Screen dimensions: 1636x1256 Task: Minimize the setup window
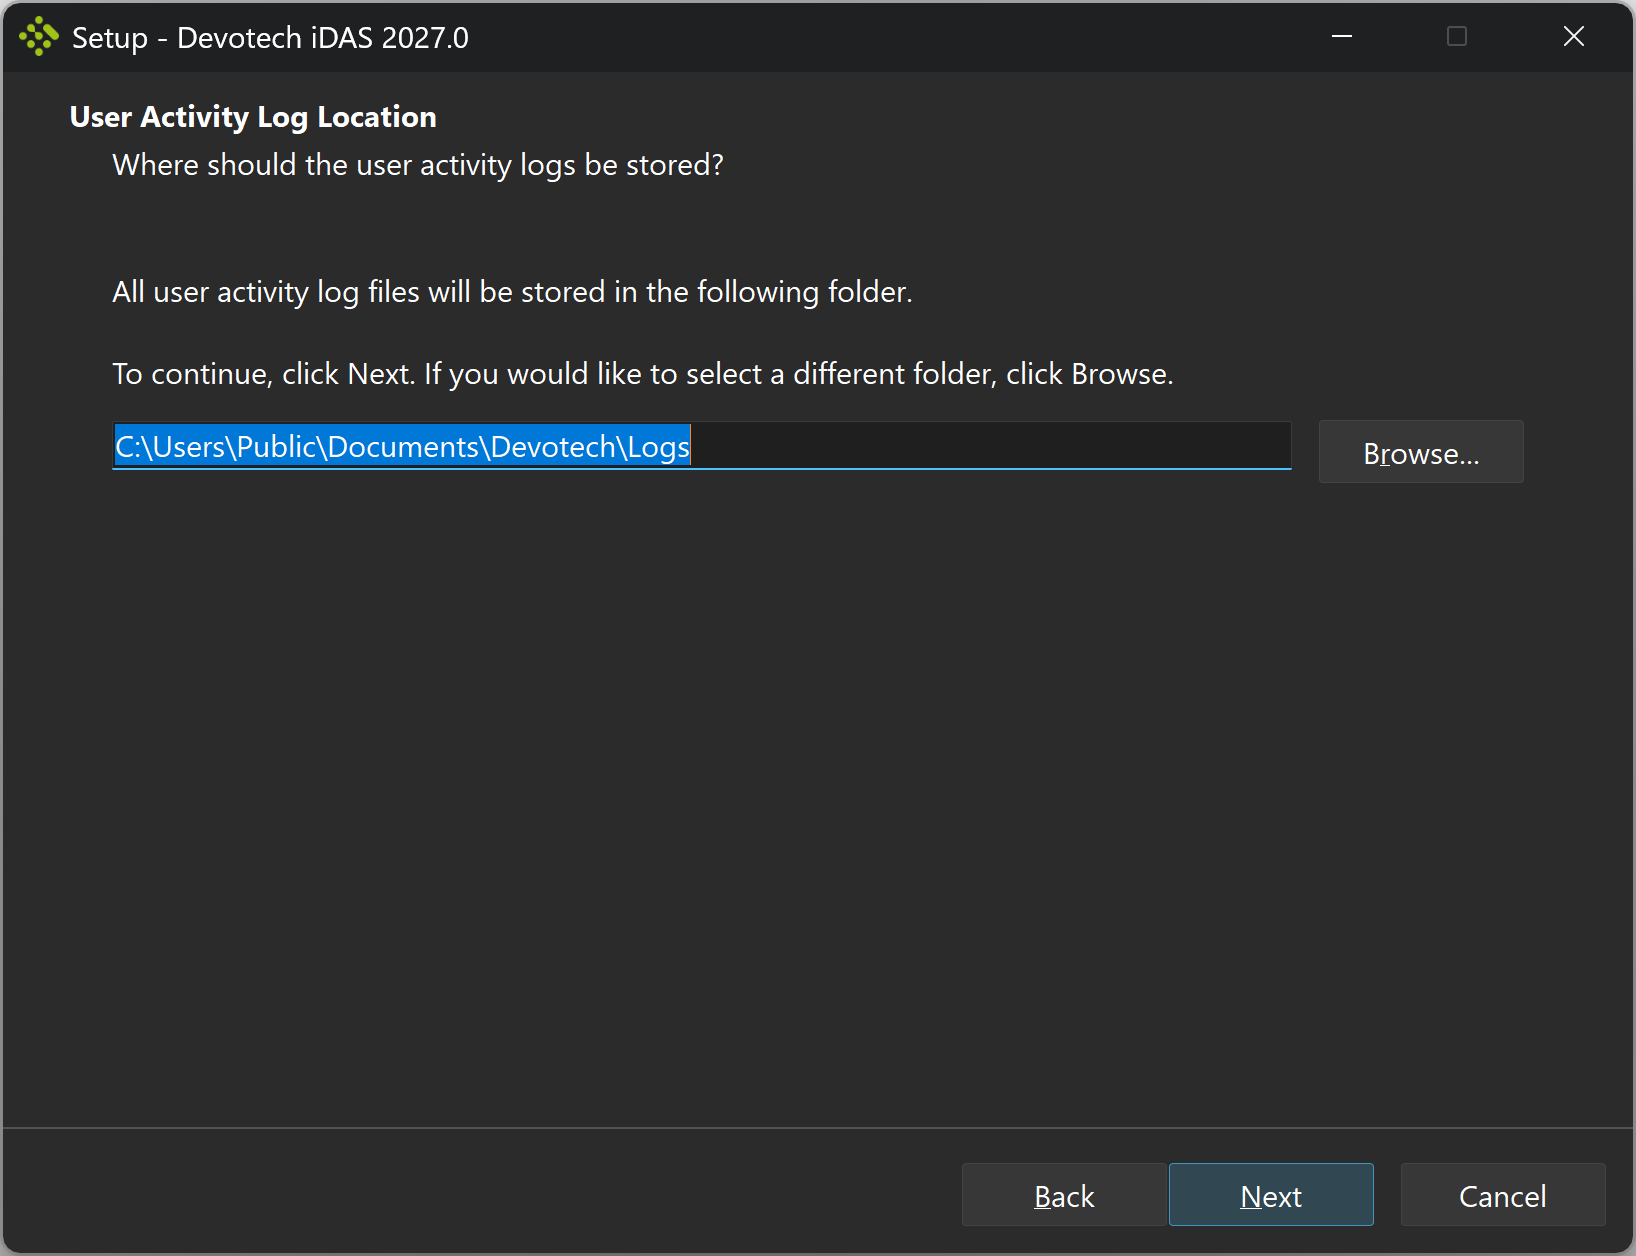coord(1342,37)
